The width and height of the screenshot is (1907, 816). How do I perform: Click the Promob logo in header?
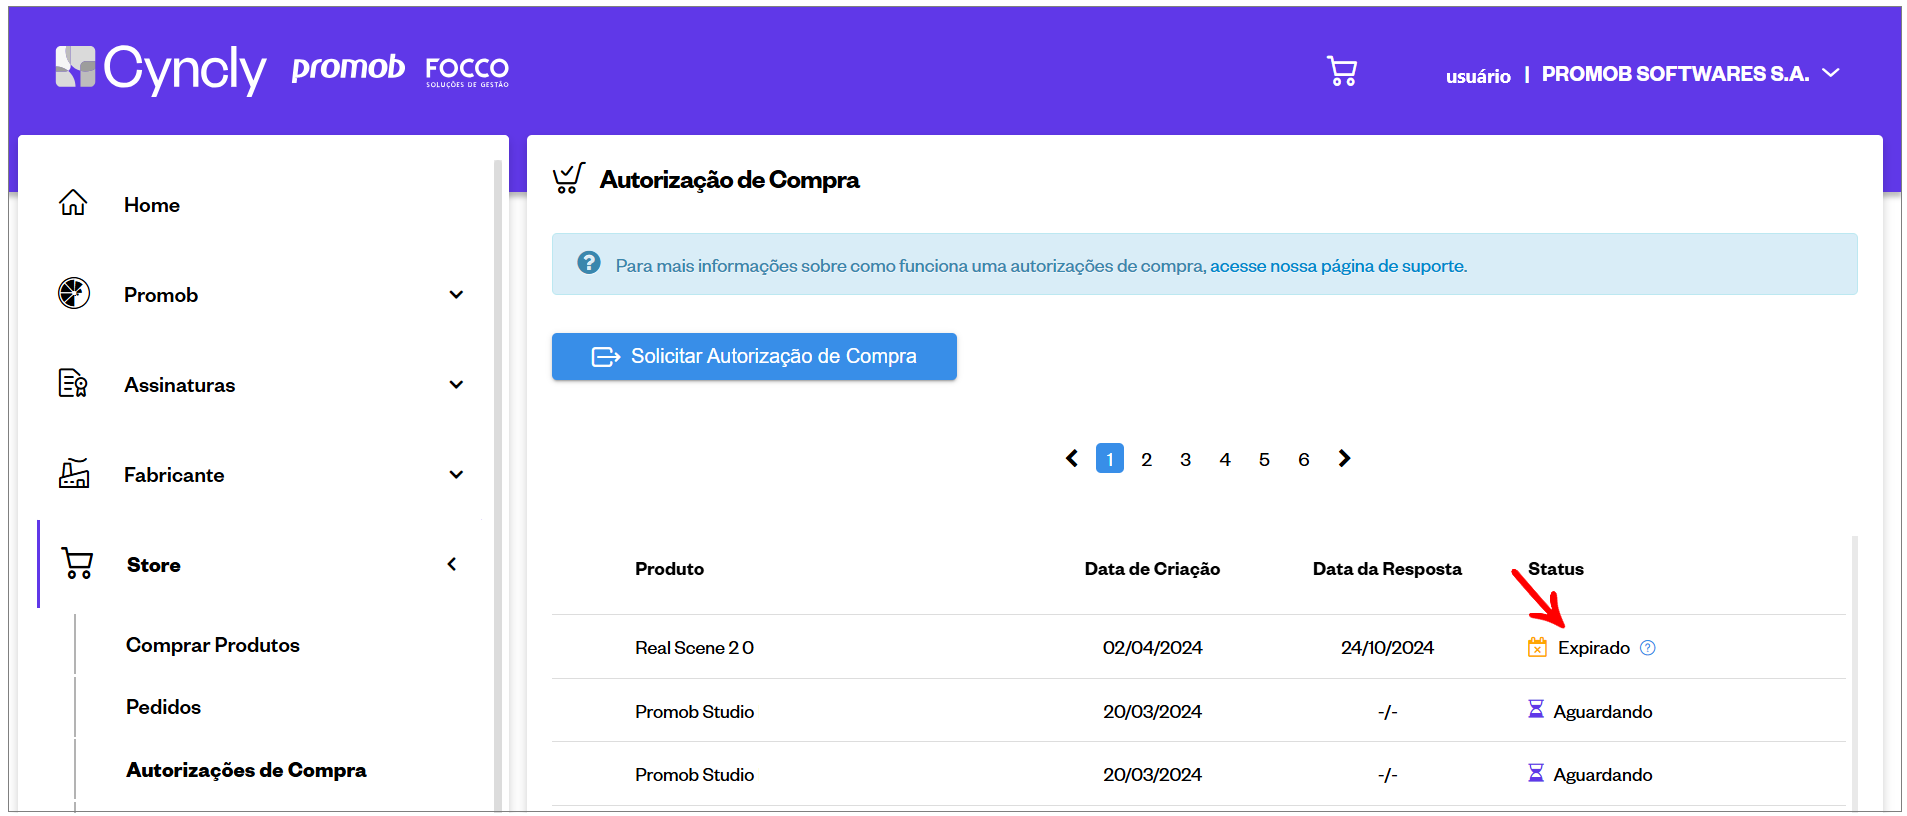tap(348, 67)
